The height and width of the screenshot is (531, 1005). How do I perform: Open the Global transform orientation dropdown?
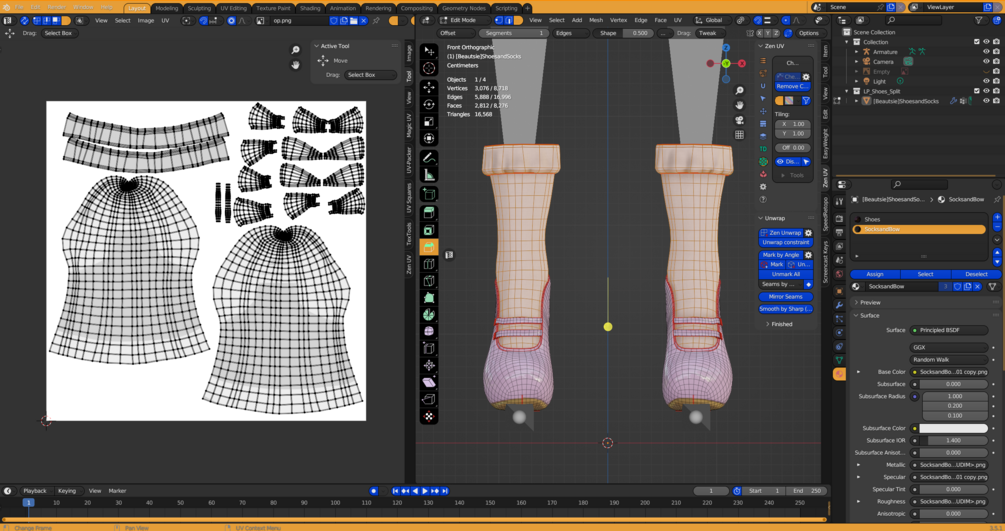point(713,21)
